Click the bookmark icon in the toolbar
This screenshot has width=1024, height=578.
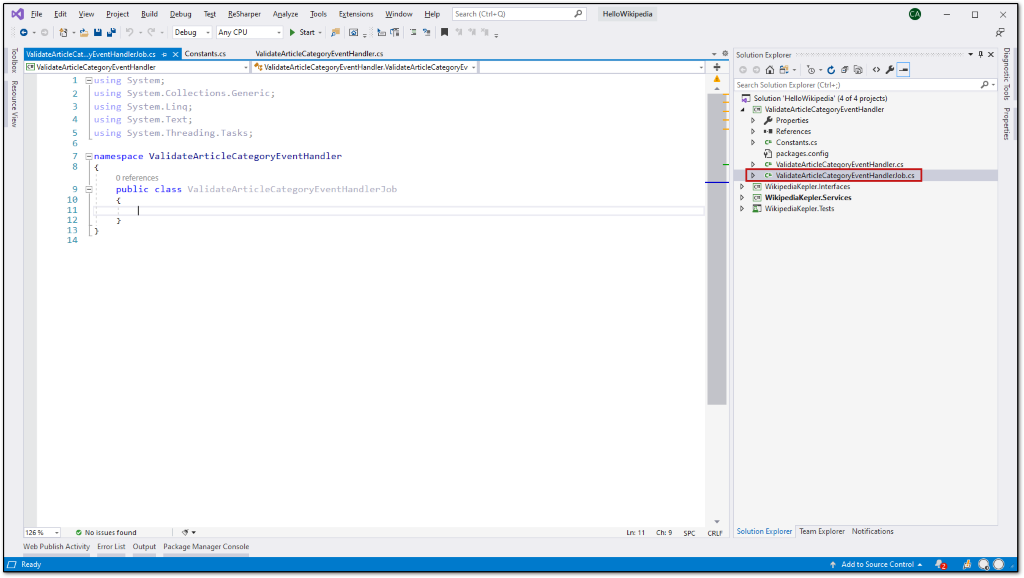[444, 32]
